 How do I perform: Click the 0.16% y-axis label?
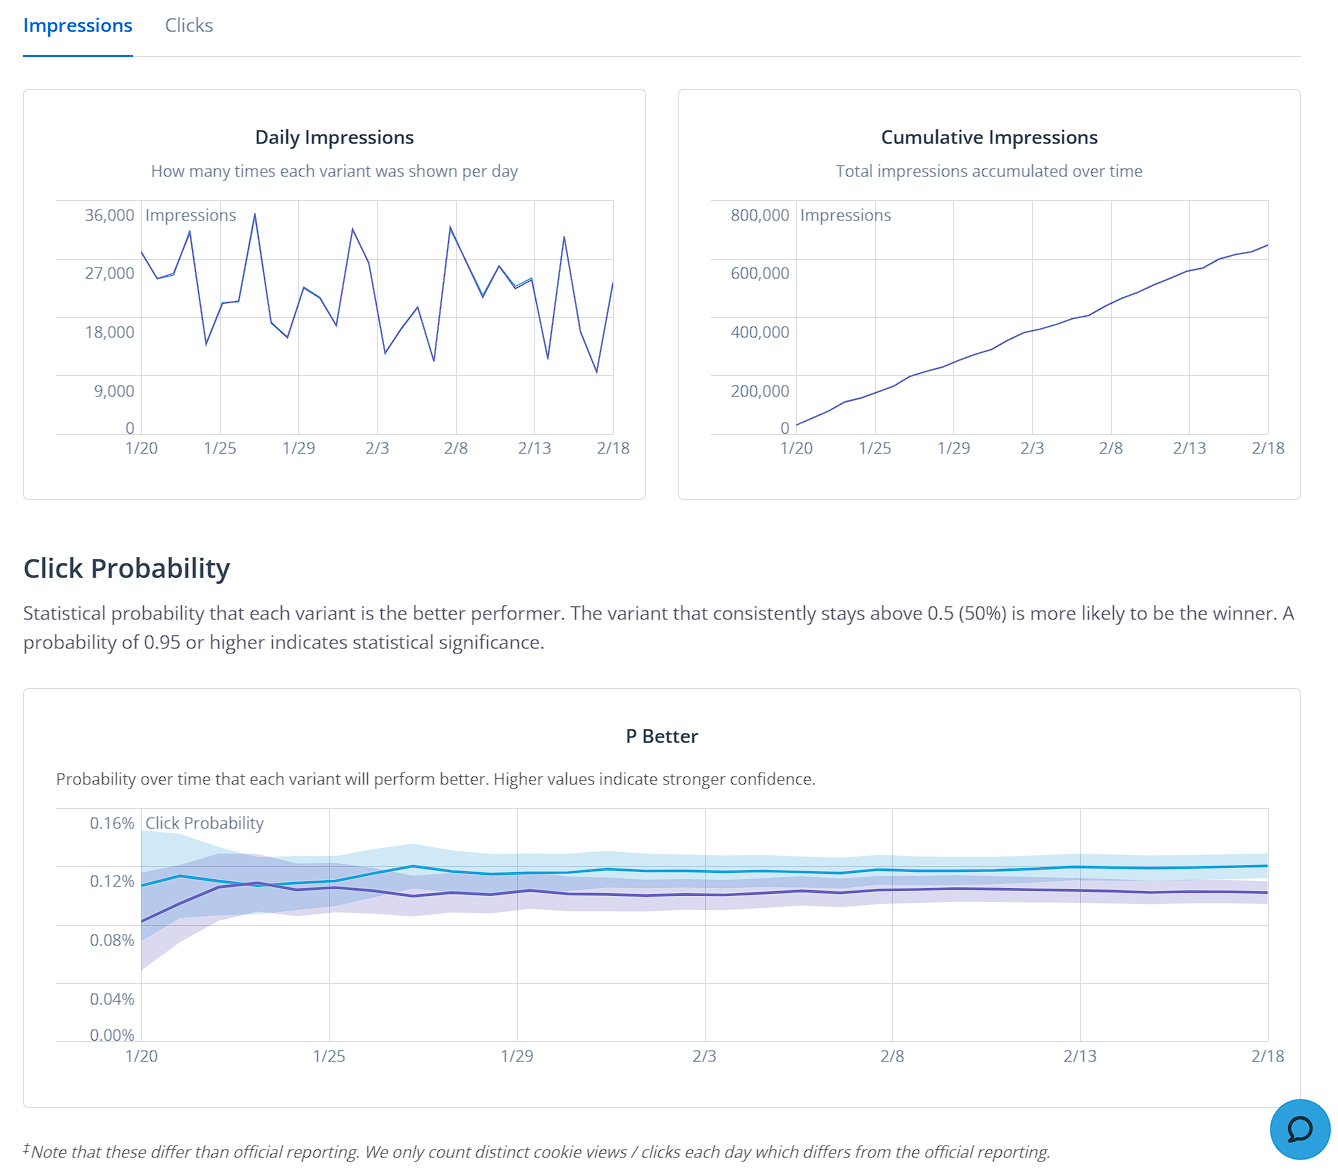click(x=112, y=823)
